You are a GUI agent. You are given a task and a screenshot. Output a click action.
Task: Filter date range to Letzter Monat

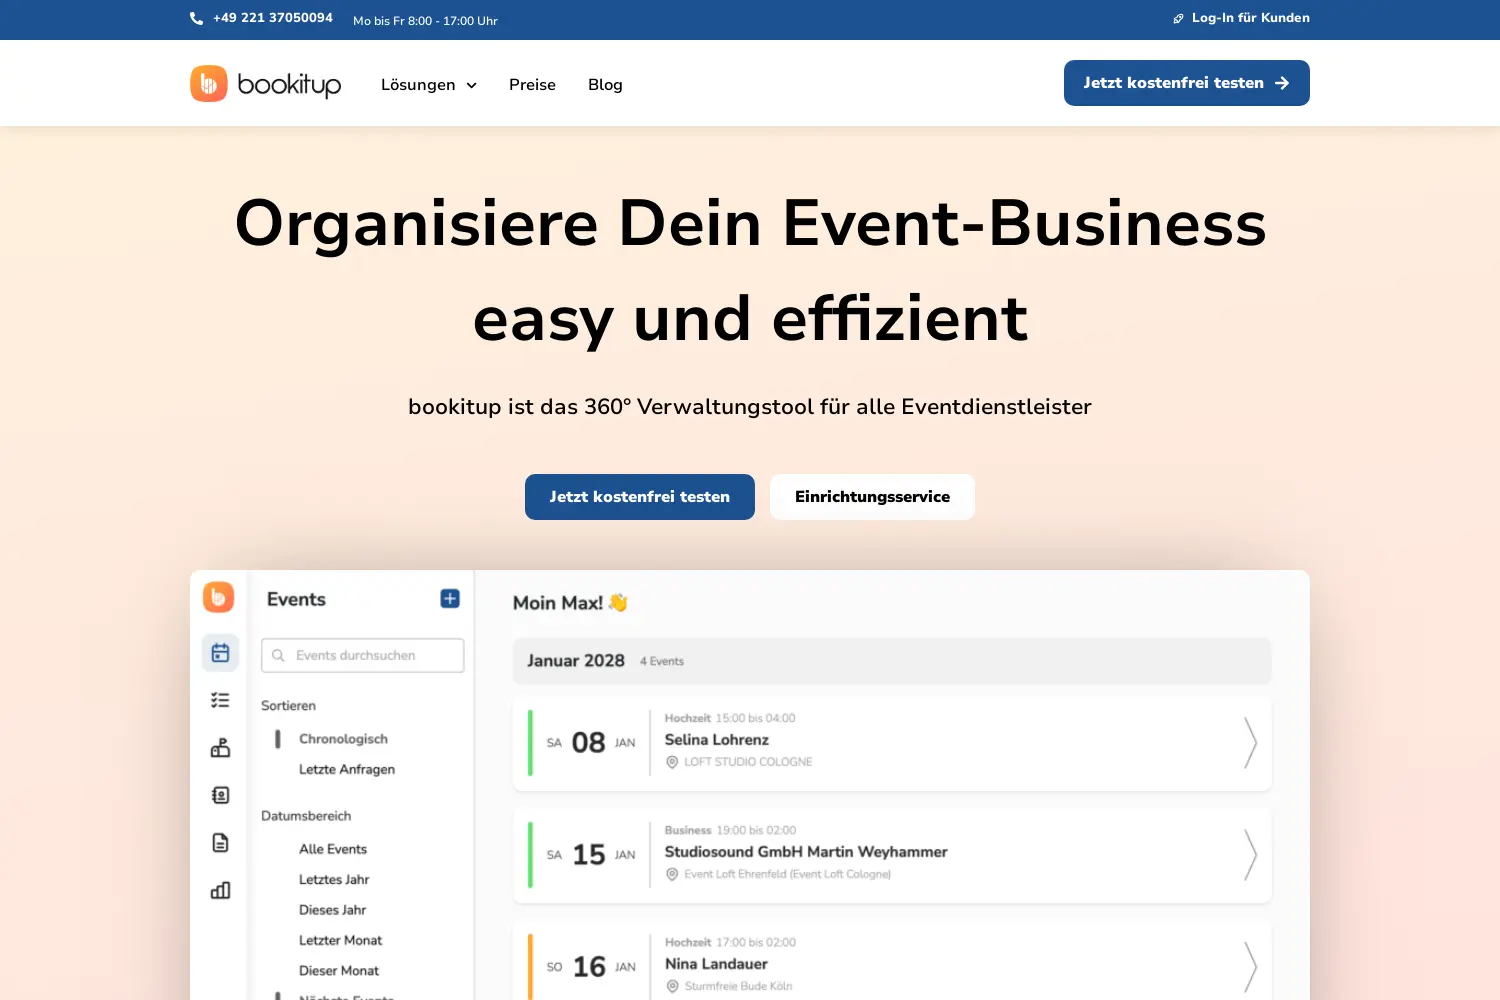(340, 940)
